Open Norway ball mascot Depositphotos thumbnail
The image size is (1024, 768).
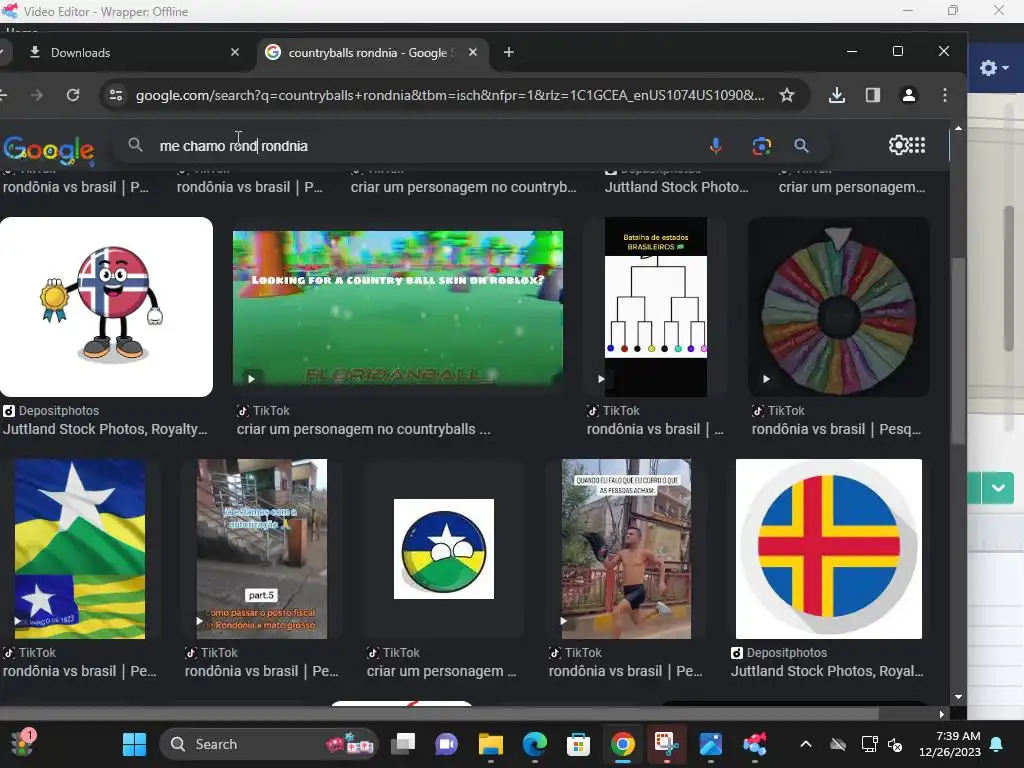point(106,307)
